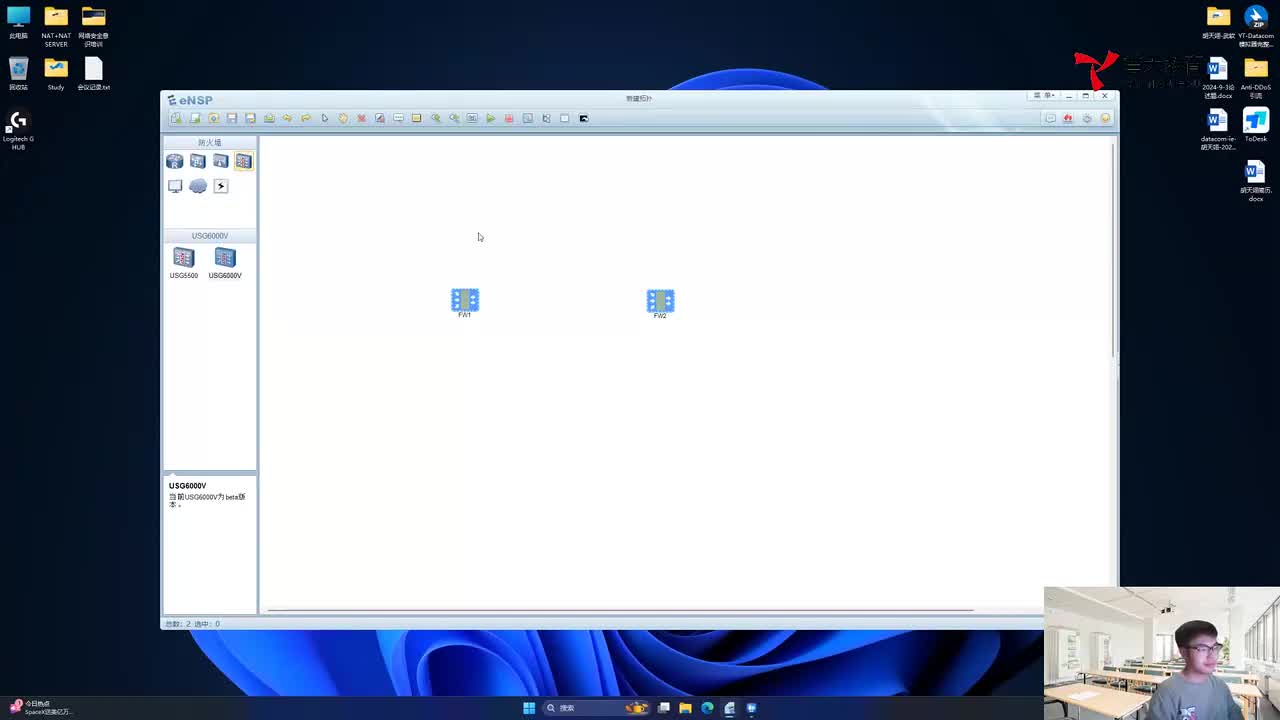Open the forum chat icon in toolbar

(1050, 118)
